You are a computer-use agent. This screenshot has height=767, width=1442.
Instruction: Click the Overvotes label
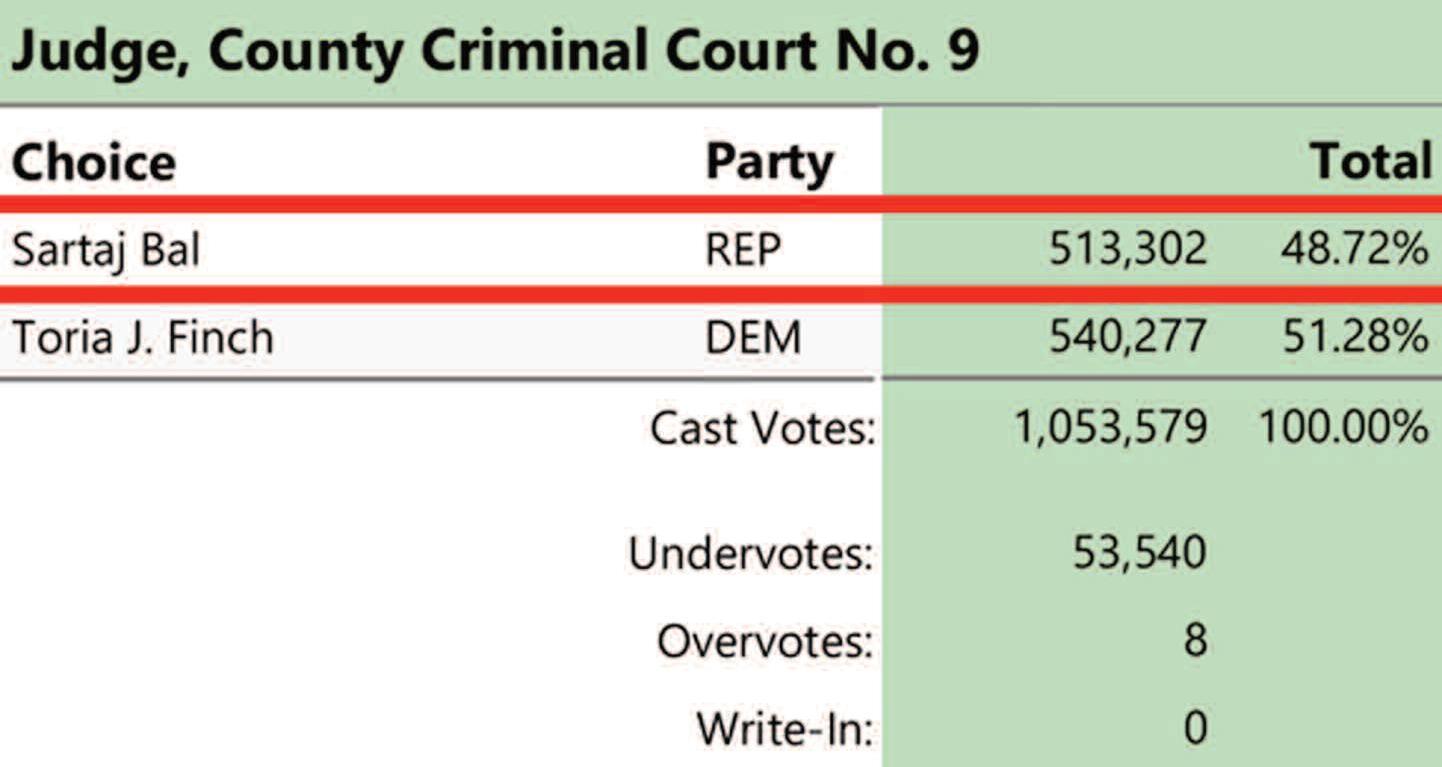coord(765,641)
